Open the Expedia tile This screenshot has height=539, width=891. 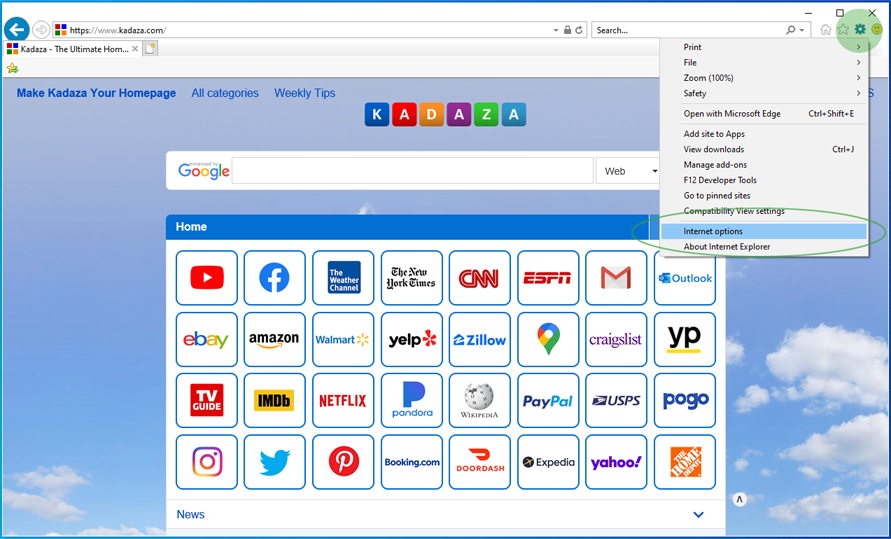pos(548,462)
